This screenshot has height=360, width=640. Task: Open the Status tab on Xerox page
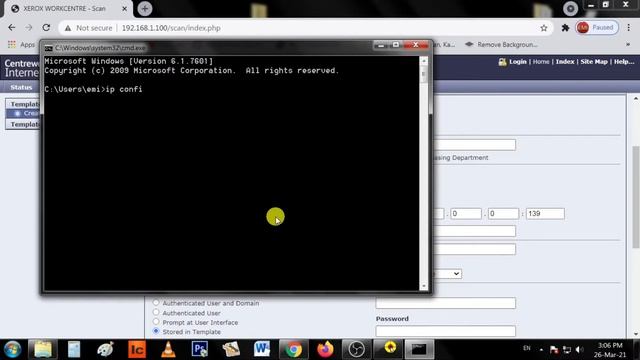pyautogui.click(x=21, y=87)
